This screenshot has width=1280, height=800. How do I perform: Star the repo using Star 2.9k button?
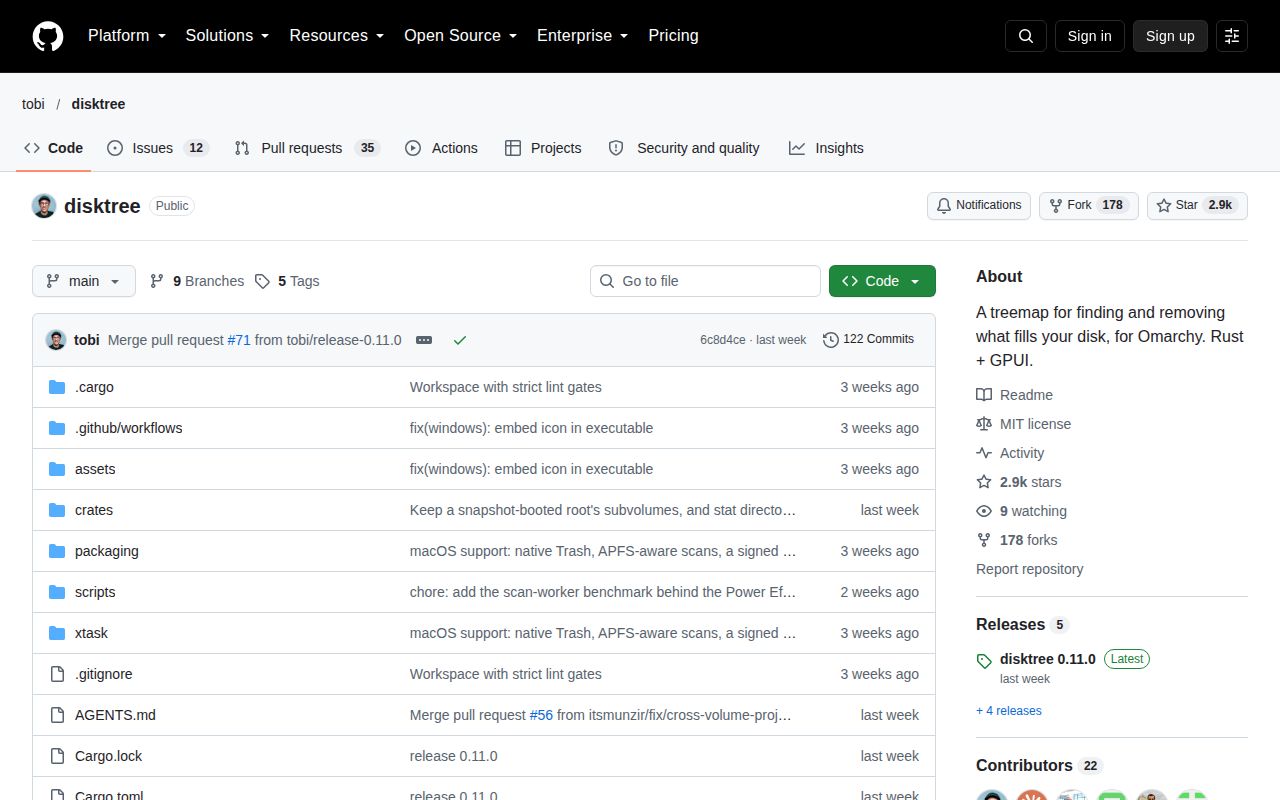1197,206
